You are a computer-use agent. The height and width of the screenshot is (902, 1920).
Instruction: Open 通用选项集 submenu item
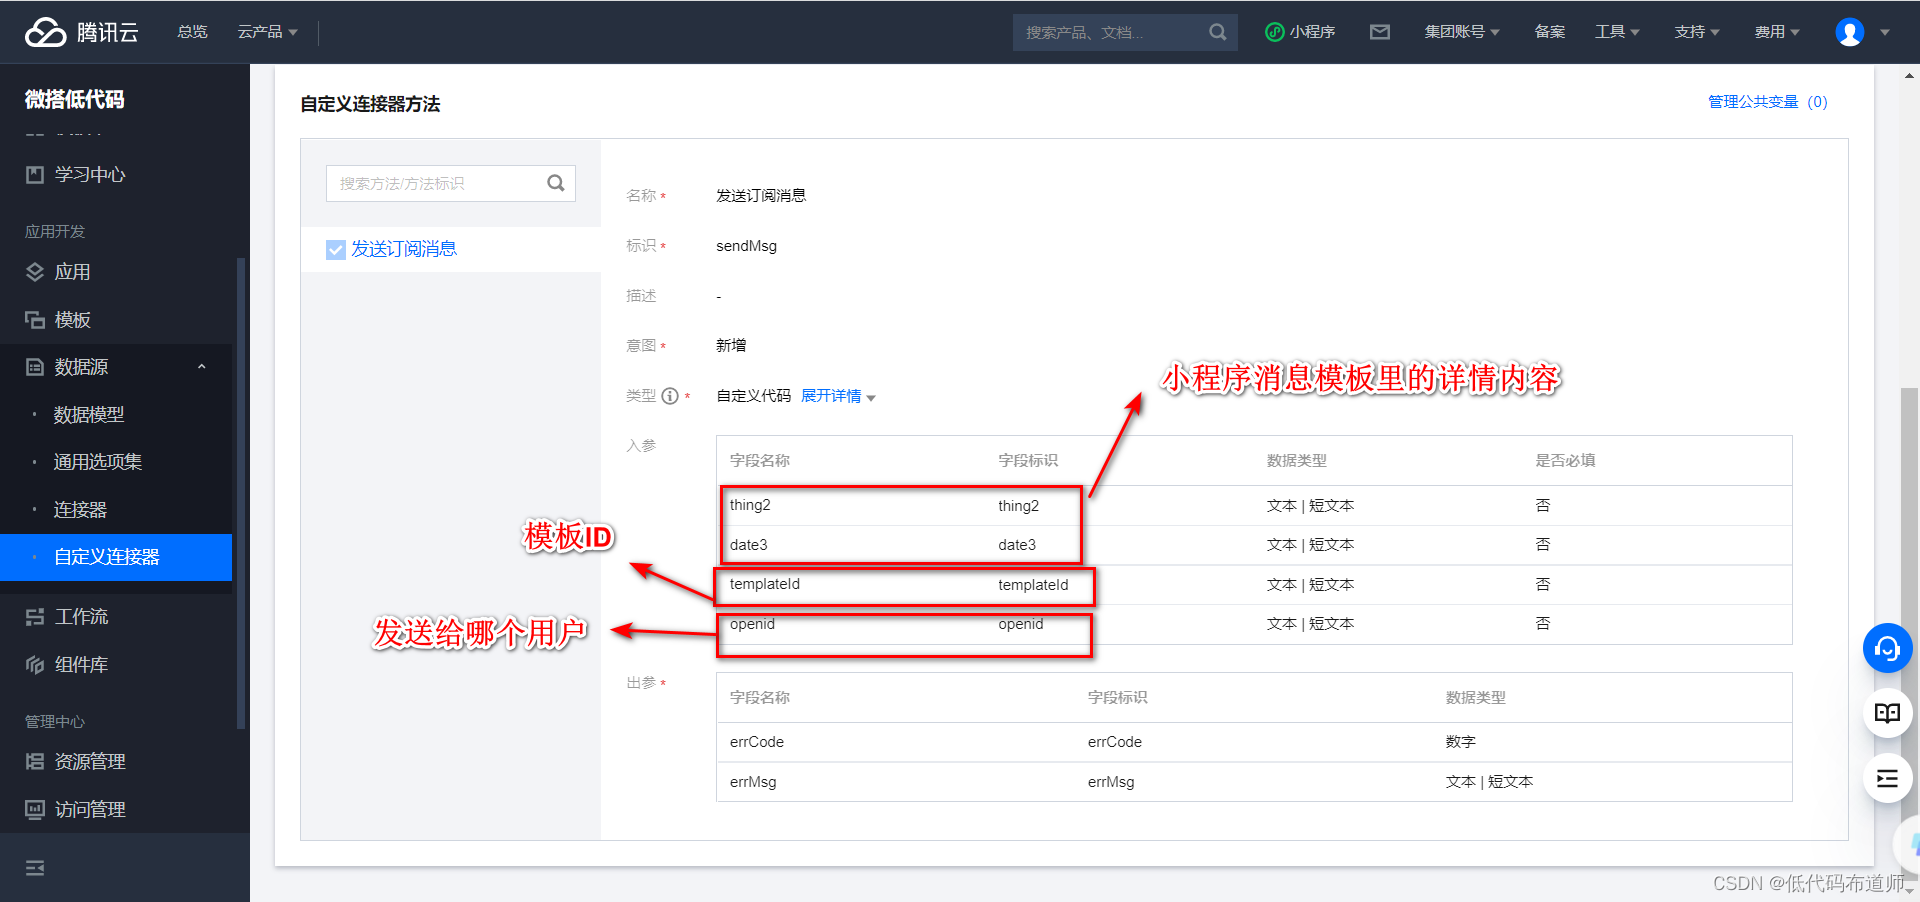pyautogui.click(x=98, y=462)
